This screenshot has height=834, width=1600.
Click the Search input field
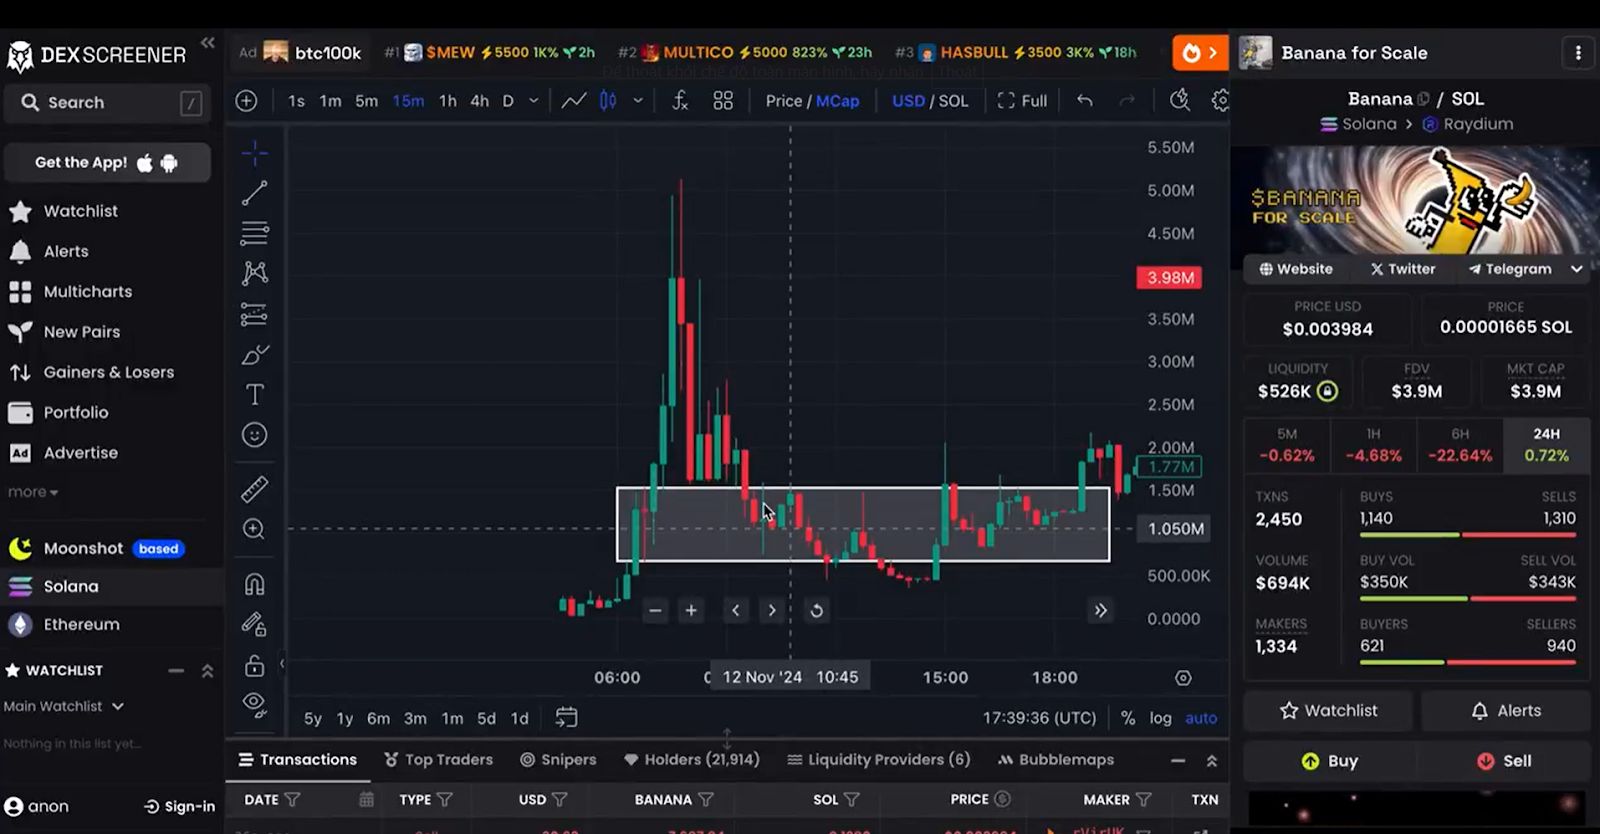[108, 102]
